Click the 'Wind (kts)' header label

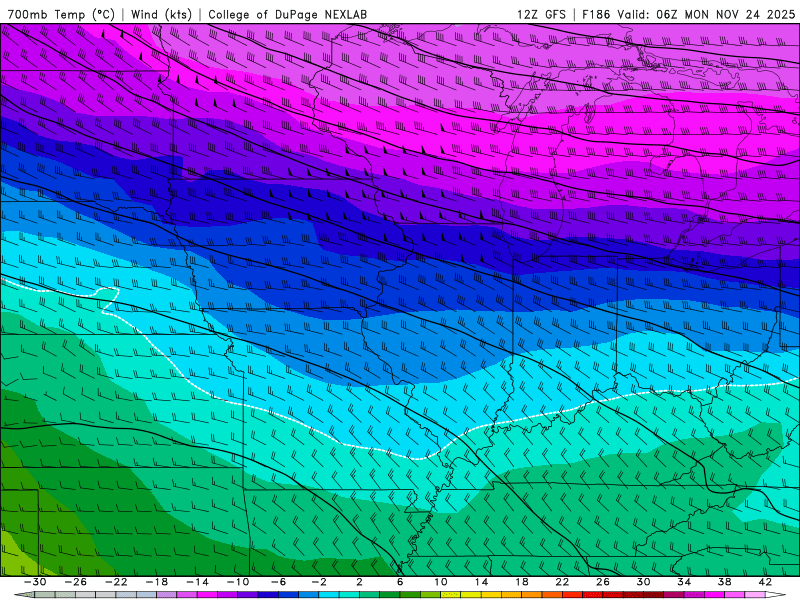pos(161,14)
